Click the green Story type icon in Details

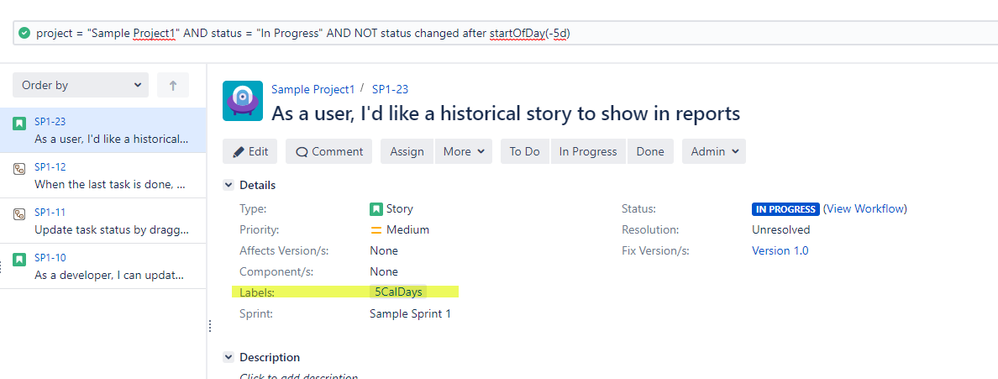[376, 208]
